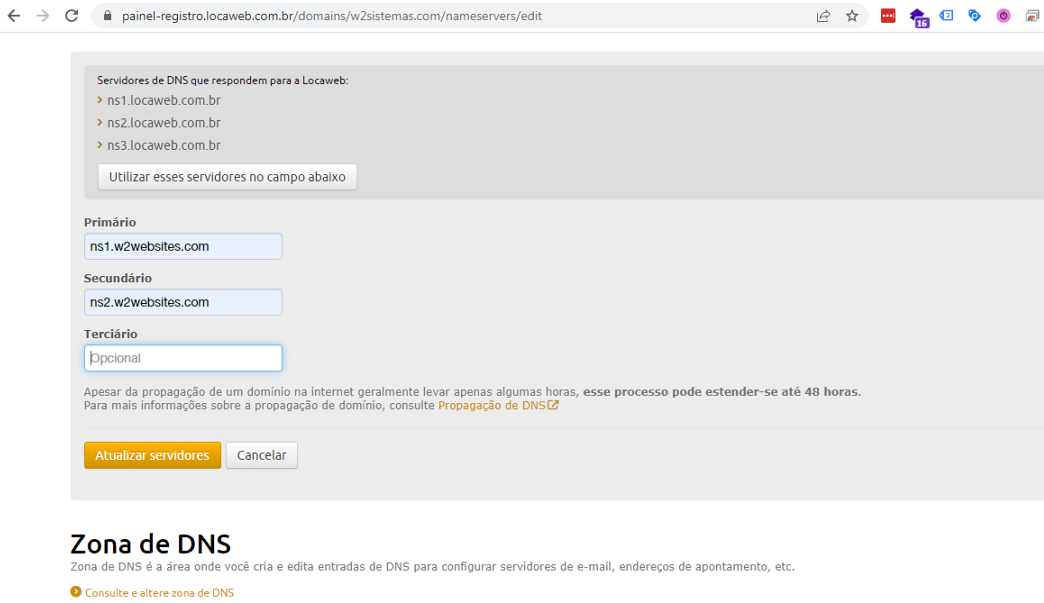Click the Secundário label

(x=118, y=278)
